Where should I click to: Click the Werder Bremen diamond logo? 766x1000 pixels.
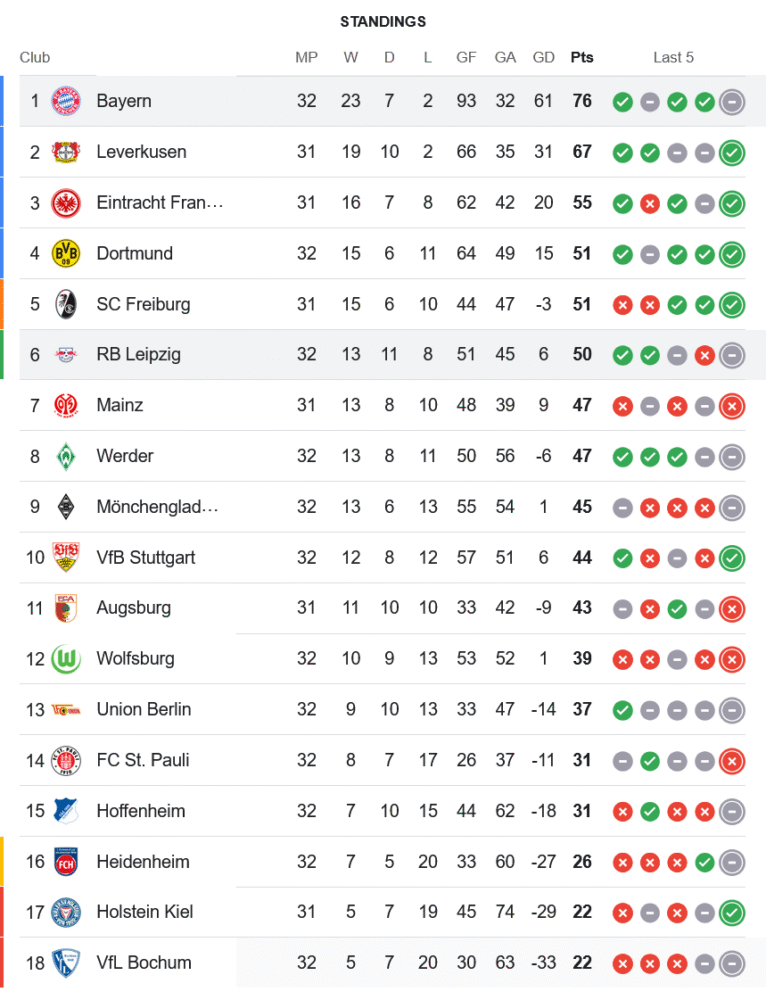65,456
